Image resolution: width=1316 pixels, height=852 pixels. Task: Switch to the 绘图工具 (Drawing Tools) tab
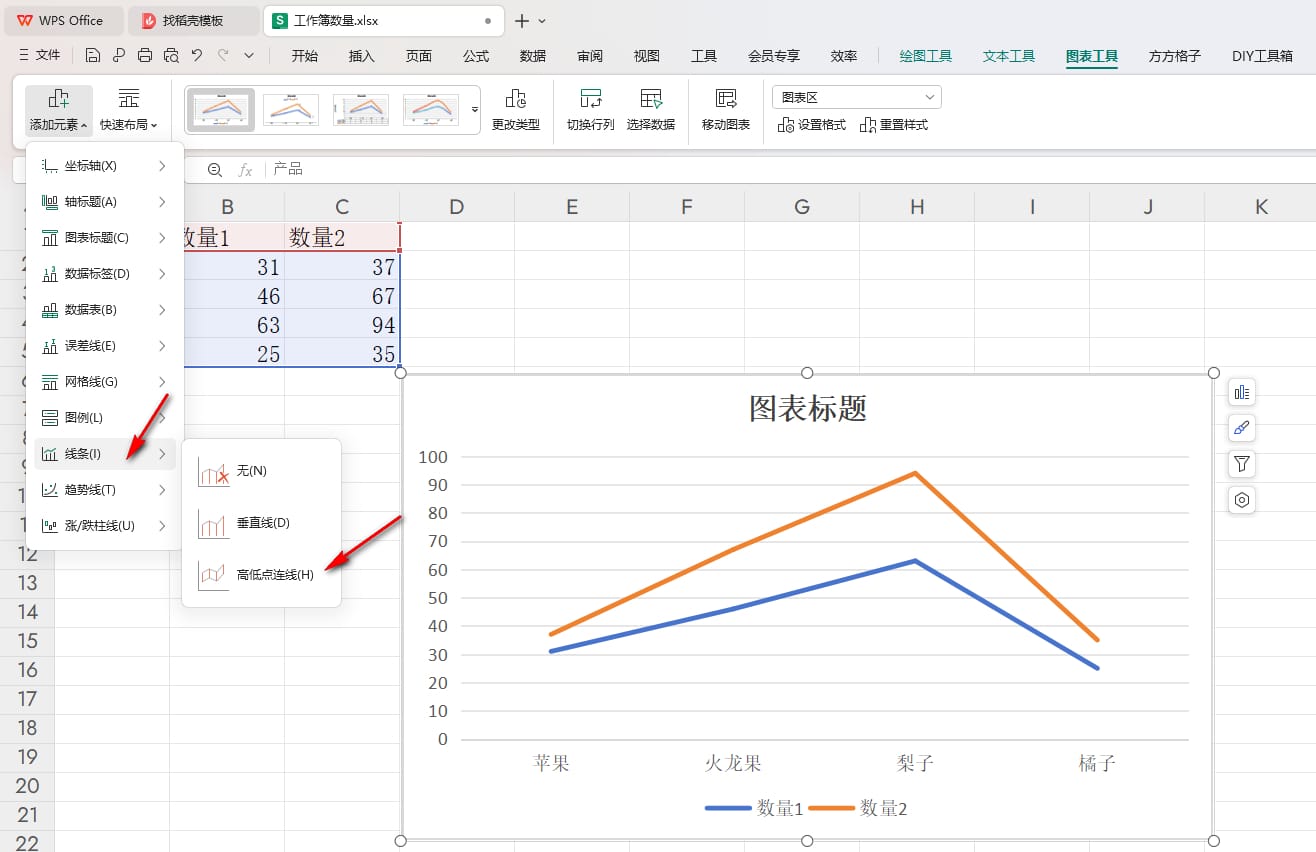pos(926,56)
